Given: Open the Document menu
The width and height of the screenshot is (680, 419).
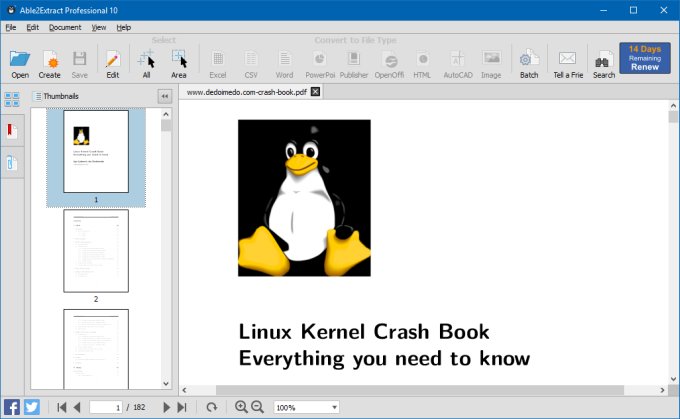Looking at the screenshot, I should click(65, 27).
